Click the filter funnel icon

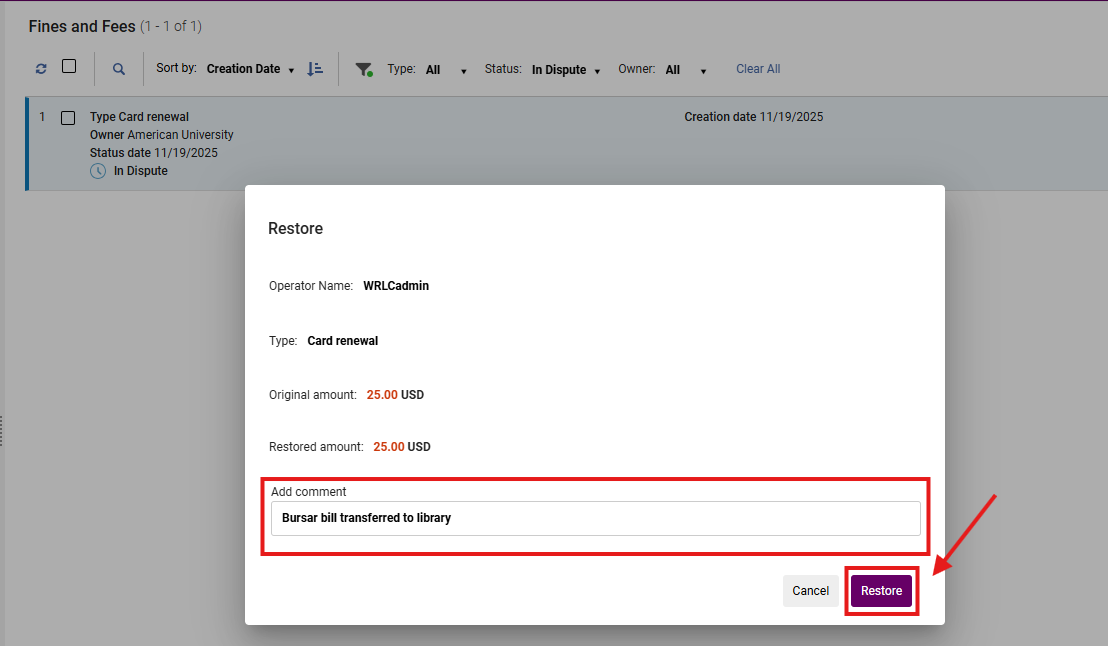(x=364, y=69)
